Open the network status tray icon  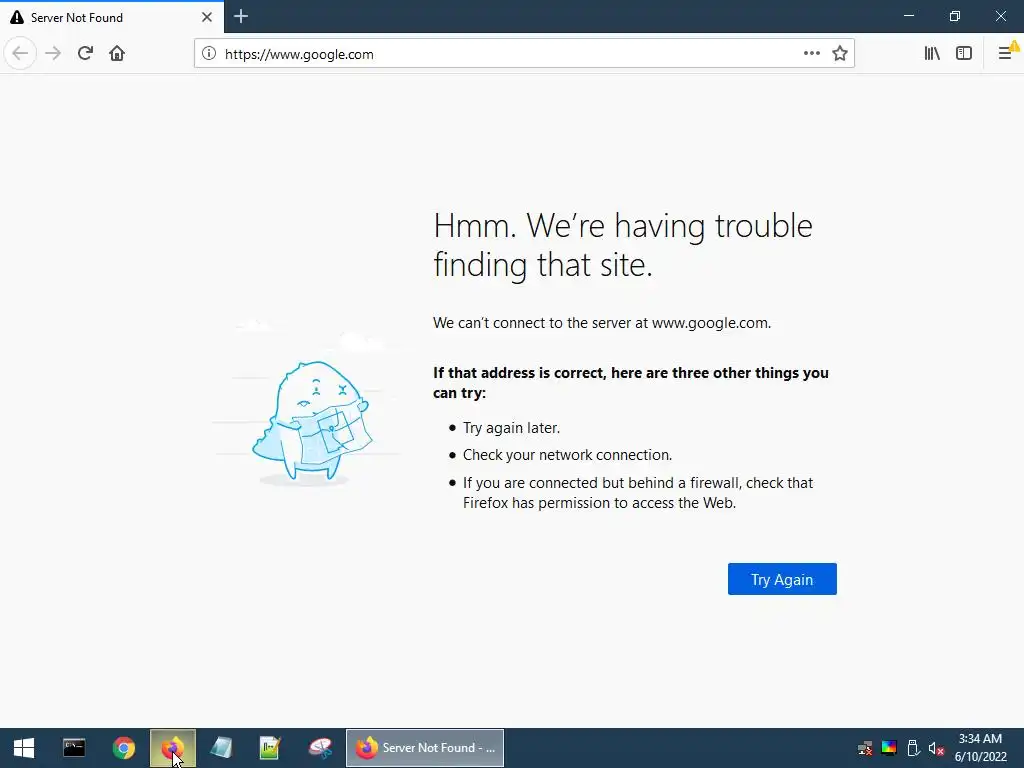(x=865, y=748)
